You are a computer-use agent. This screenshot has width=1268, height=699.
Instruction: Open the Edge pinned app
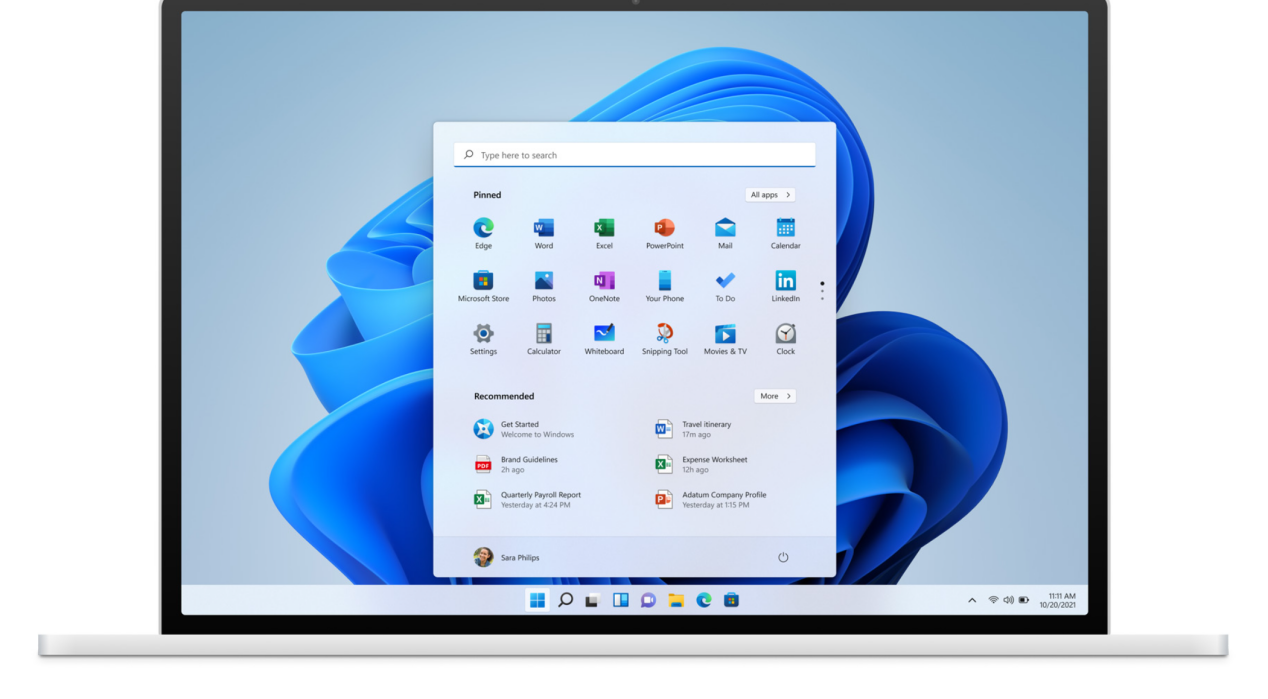click(483, 233)
